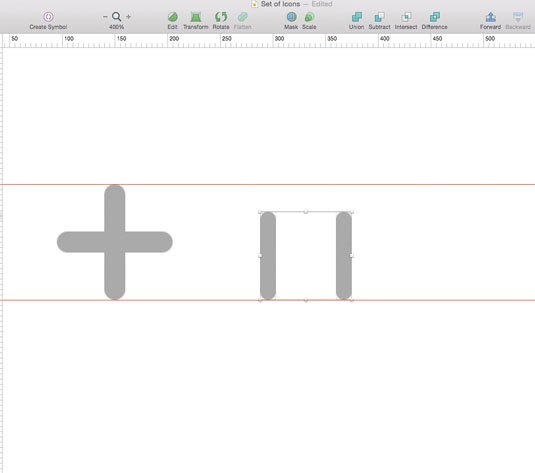Screen dimensions: 535x473
Task: Zoom in with the plus button
Action: [x=128, y=16]
